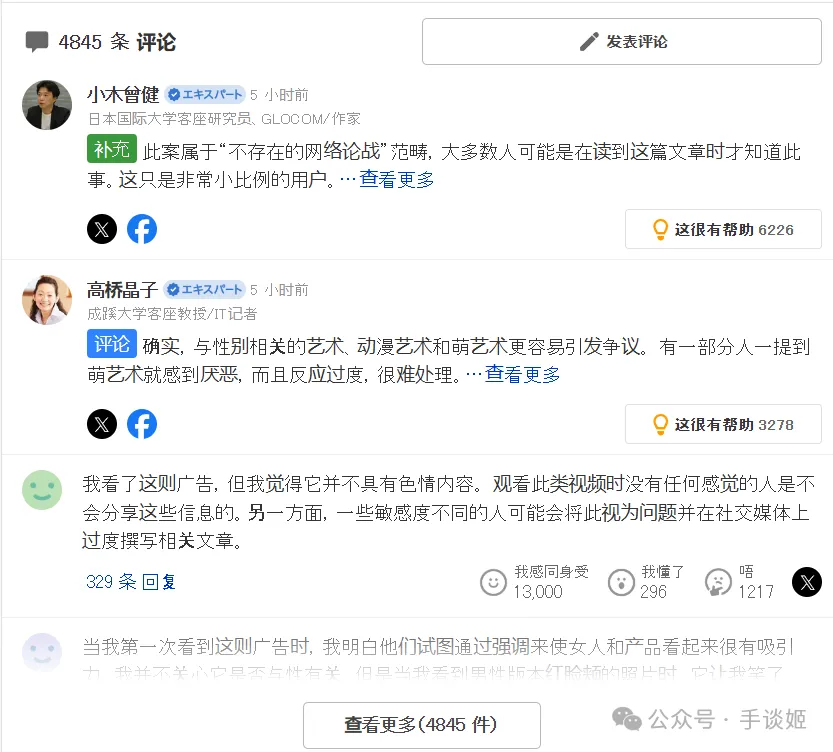Expand 查看更多 in 高桥晶子's comment

point(522,375)
